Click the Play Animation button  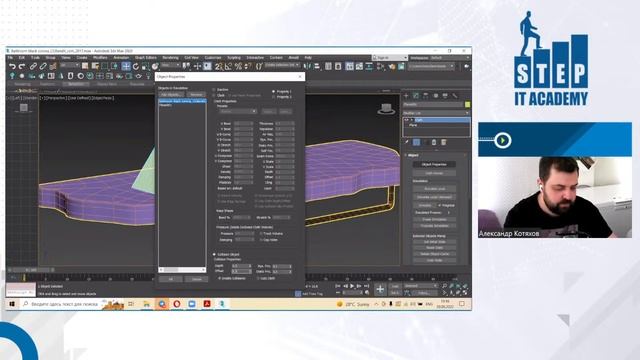pos(352,286)
